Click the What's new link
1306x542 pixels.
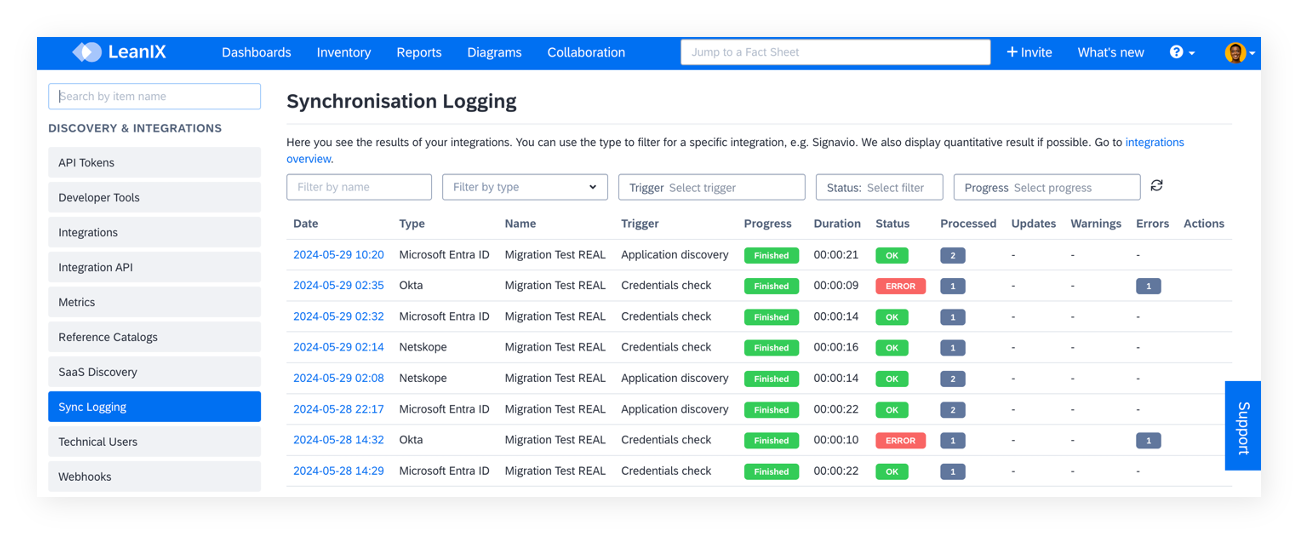[x=1110, y=52]
